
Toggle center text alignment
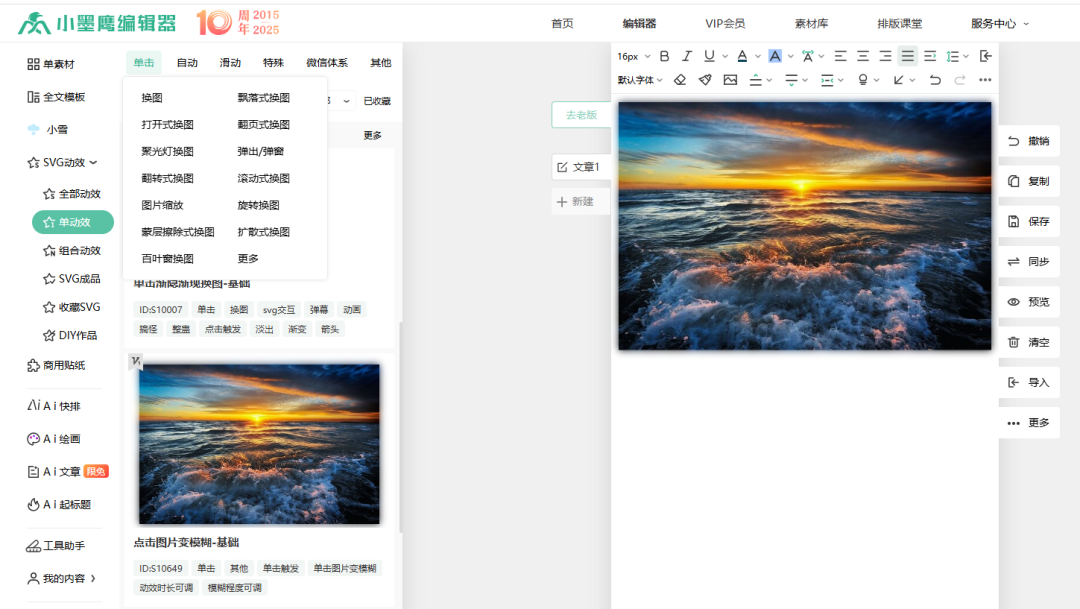tap(862, 56)
